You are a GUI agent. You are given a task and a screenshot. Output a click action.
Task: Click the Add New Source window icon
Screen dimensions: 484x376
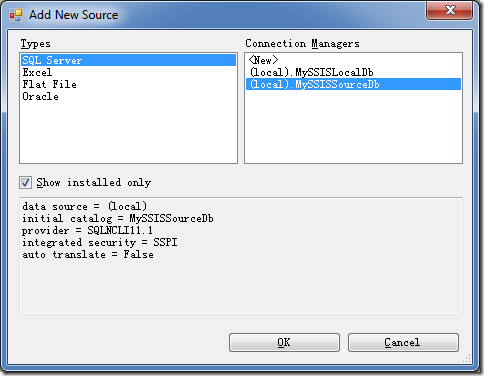[16, 15]
